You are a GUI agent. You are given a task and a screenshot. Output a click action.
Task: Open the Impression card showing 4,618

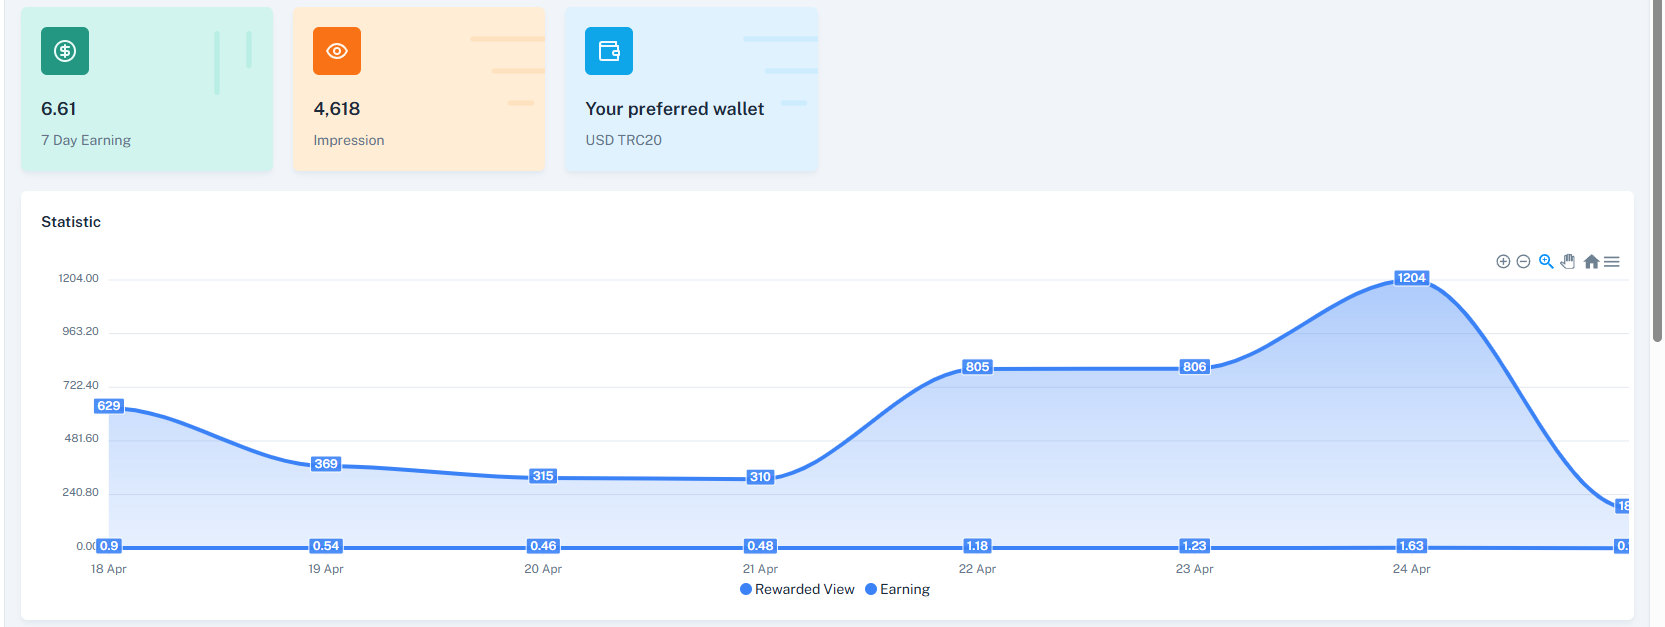point(419,89)
